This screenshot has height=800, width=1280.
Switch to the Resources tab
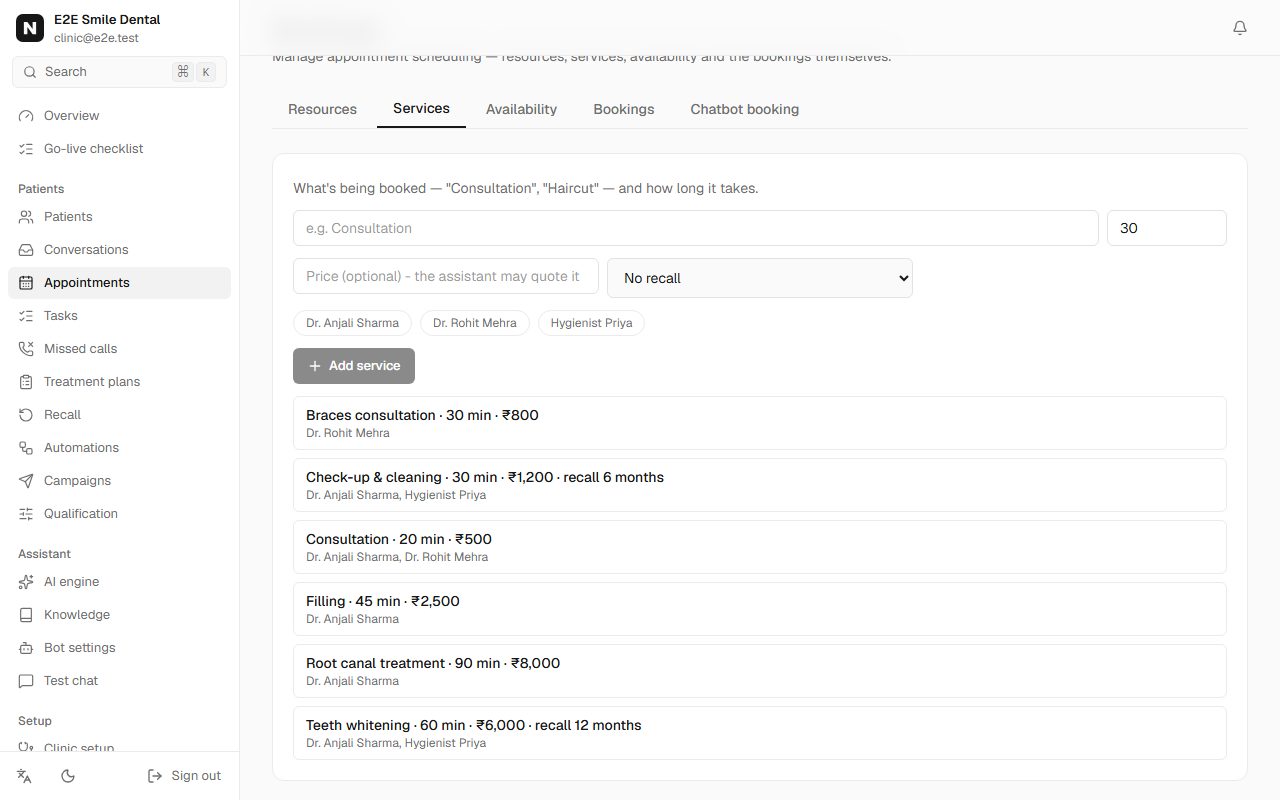[322, 109]
